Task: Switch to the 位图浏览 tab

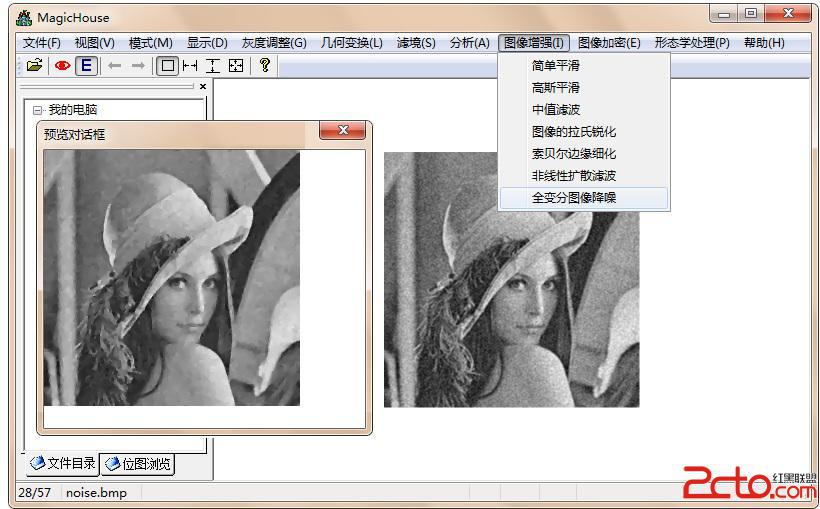Action: [x=138, y=464]
